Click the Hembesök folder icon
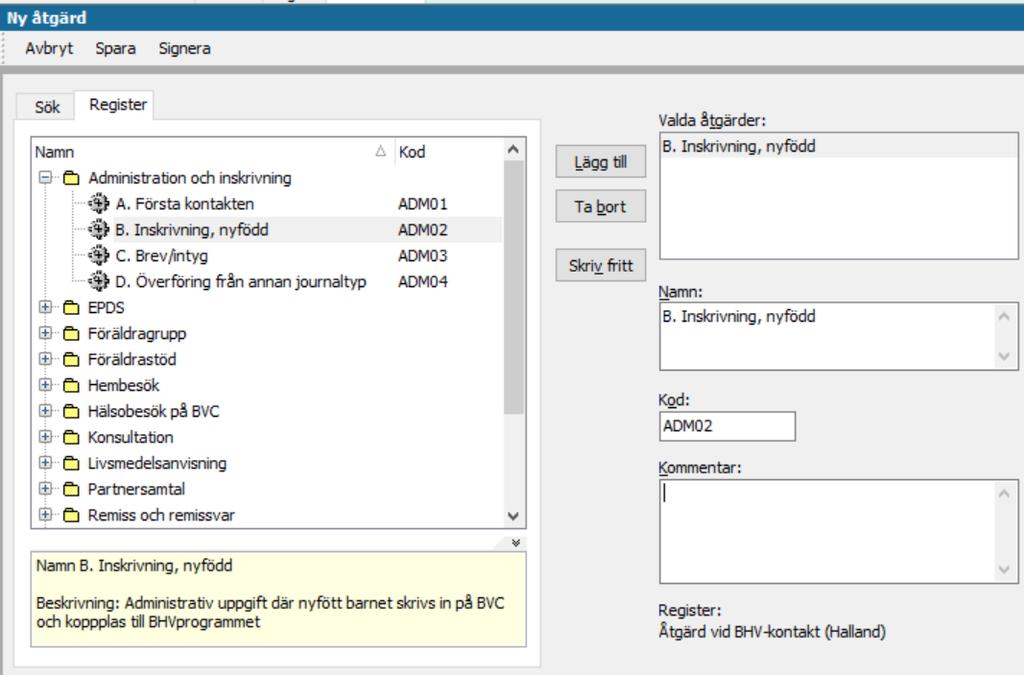 tap(71, 385)
